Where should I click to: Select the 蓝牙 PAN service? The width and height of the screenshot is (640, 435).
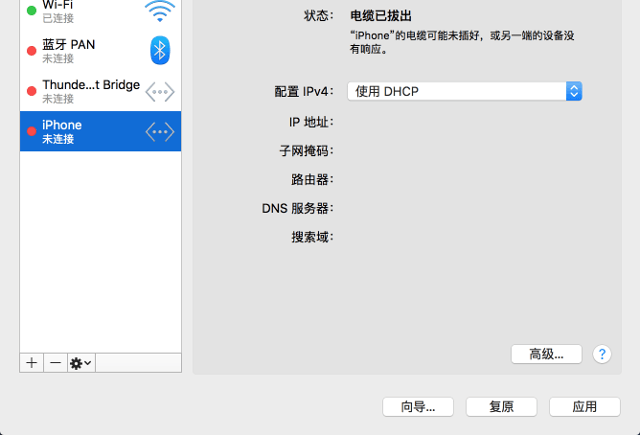100,51
